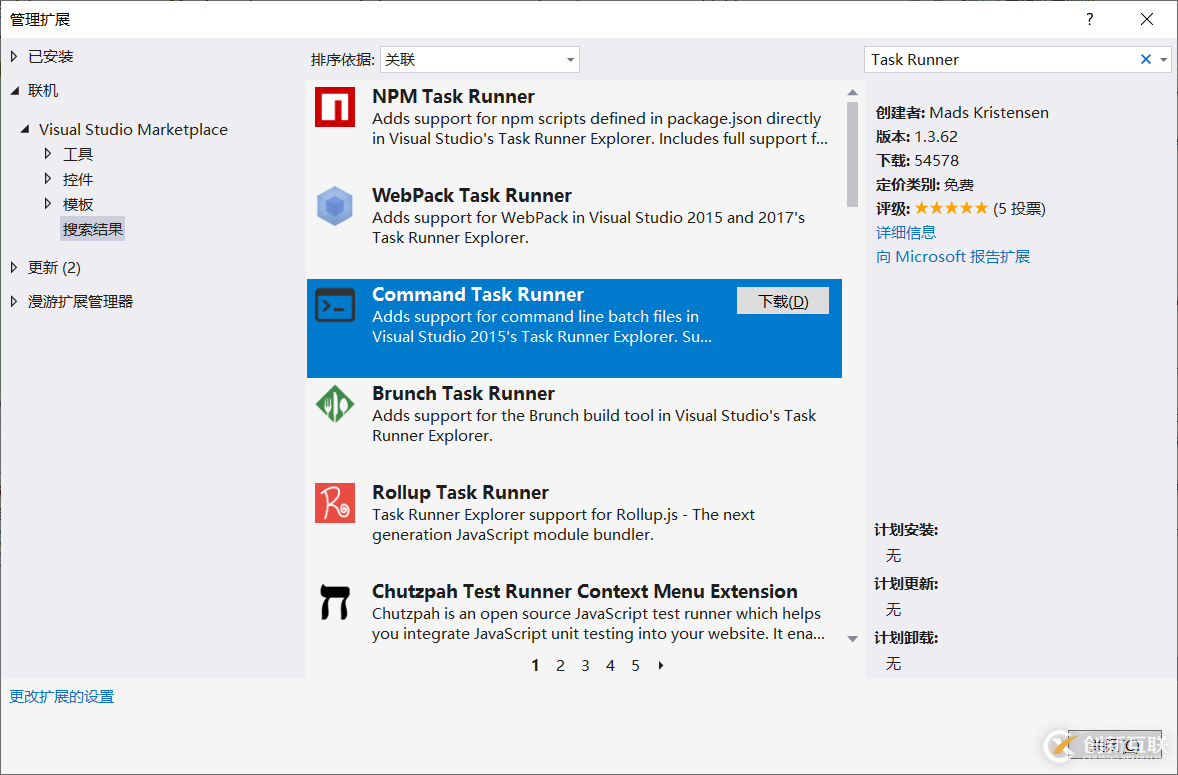The width and height of the screenshot is (1178, 775).
Task: Open the search box history dropdown arrow
Action: [1163, 60]
